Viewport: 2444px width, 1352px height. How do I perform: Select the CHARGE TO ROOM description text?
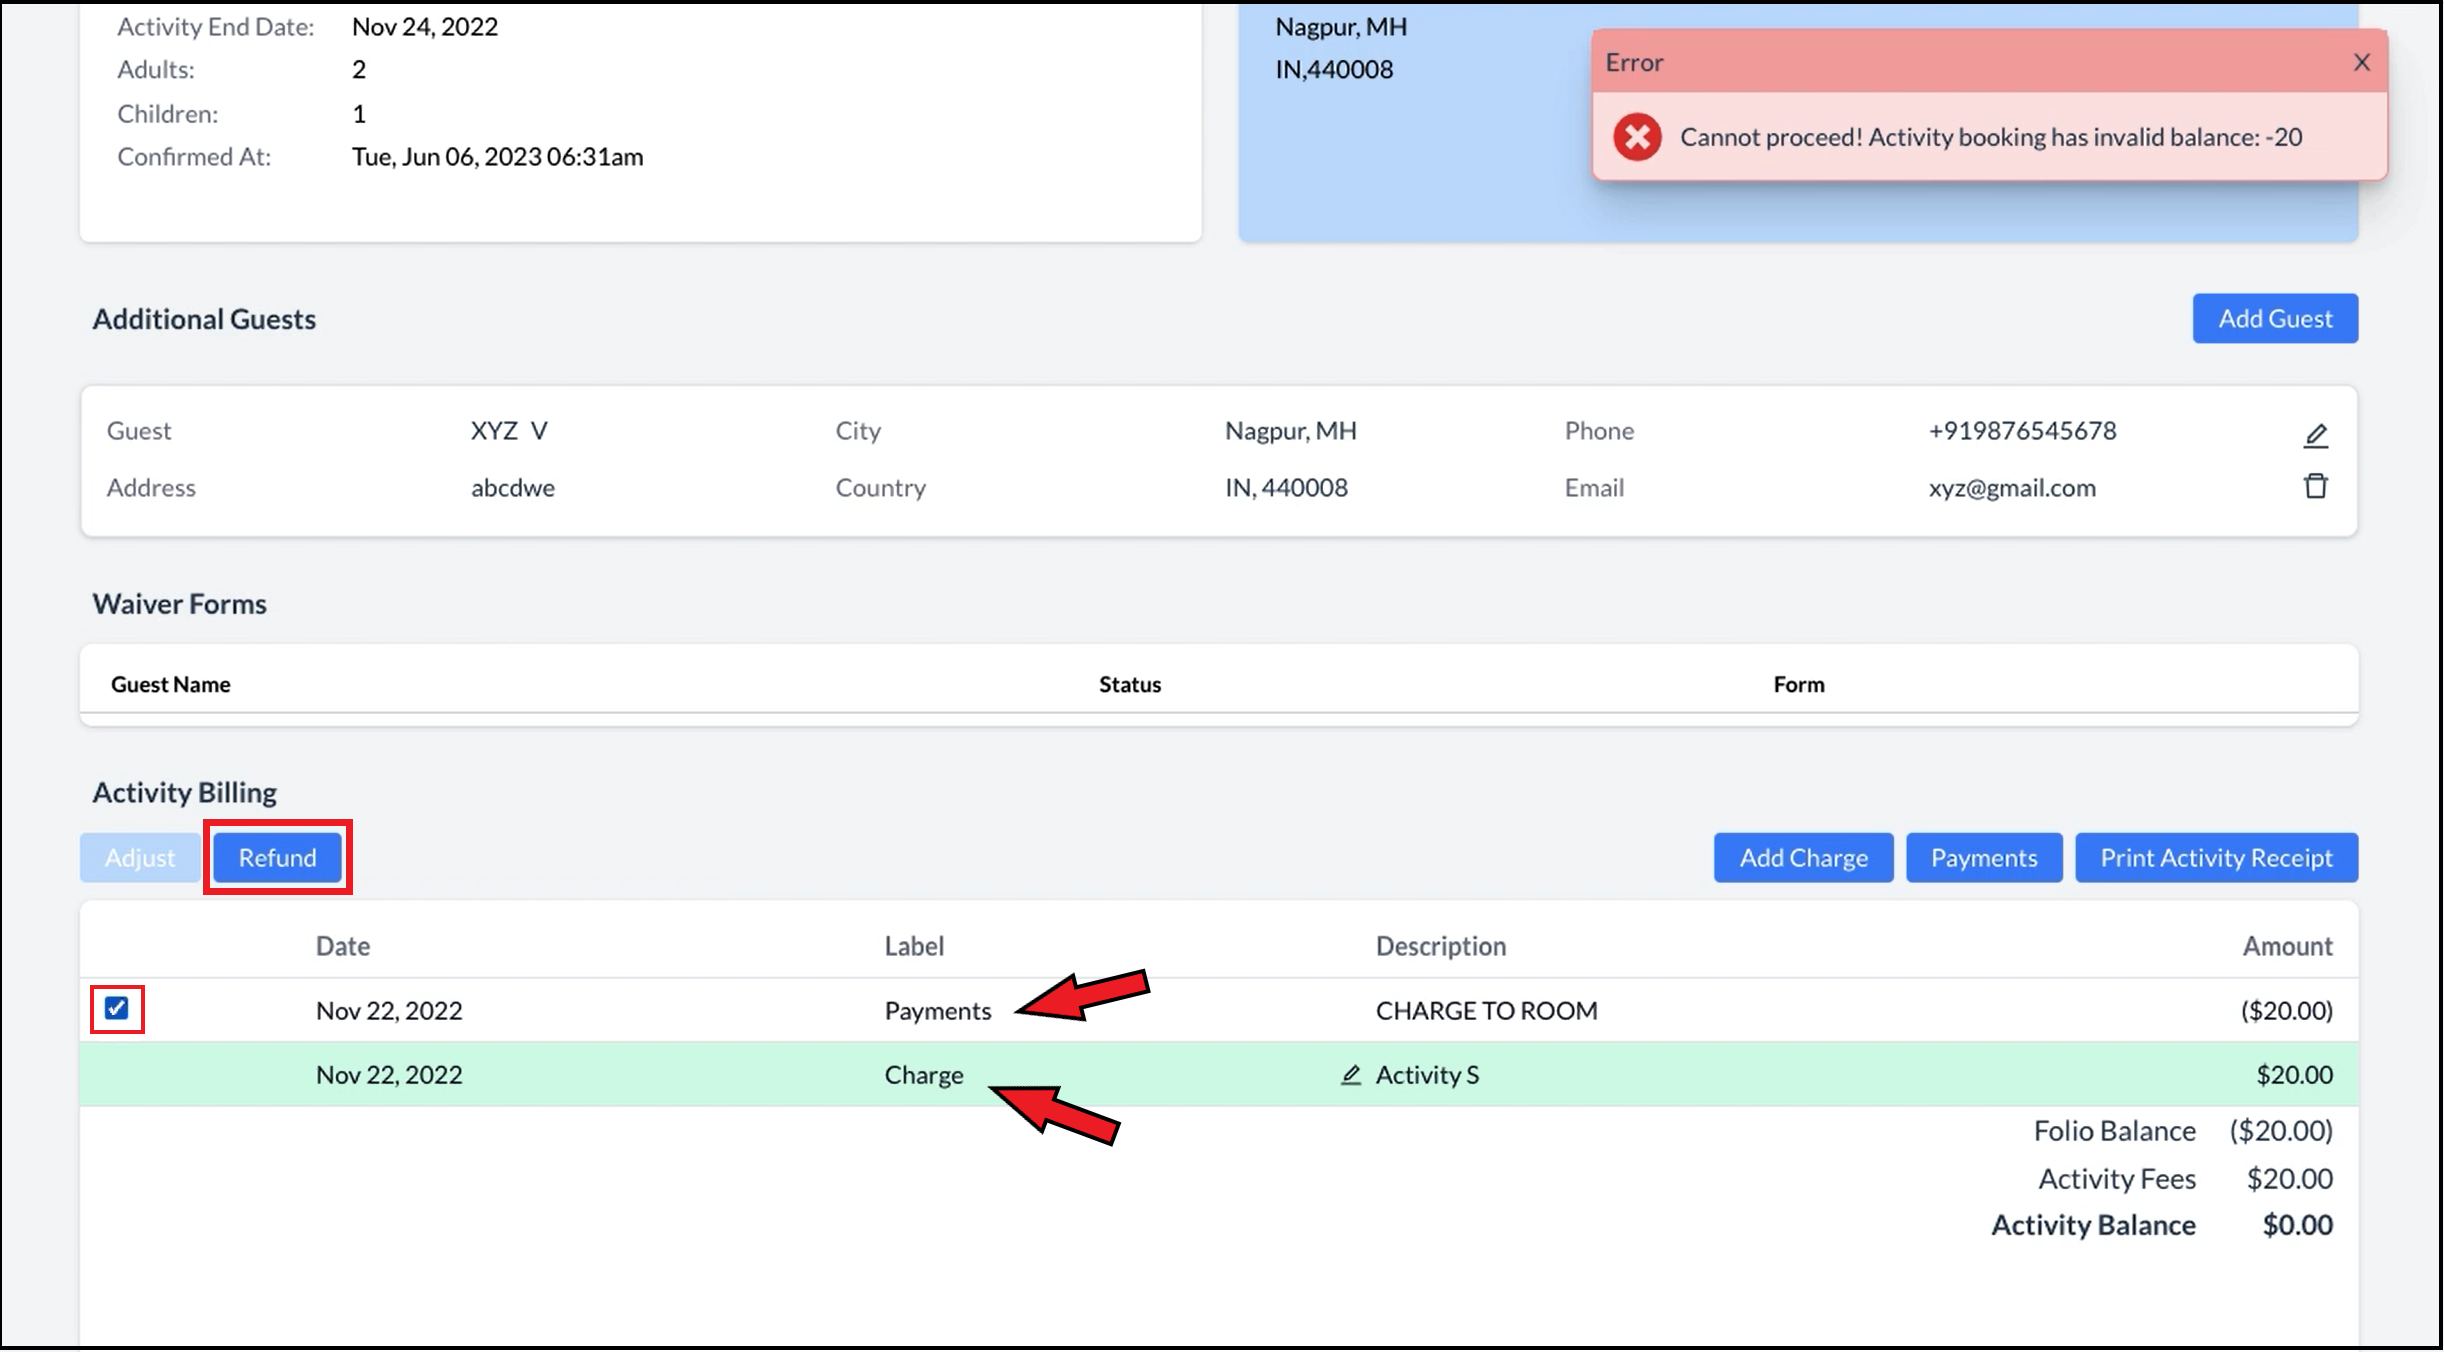coord(1487,1009)
